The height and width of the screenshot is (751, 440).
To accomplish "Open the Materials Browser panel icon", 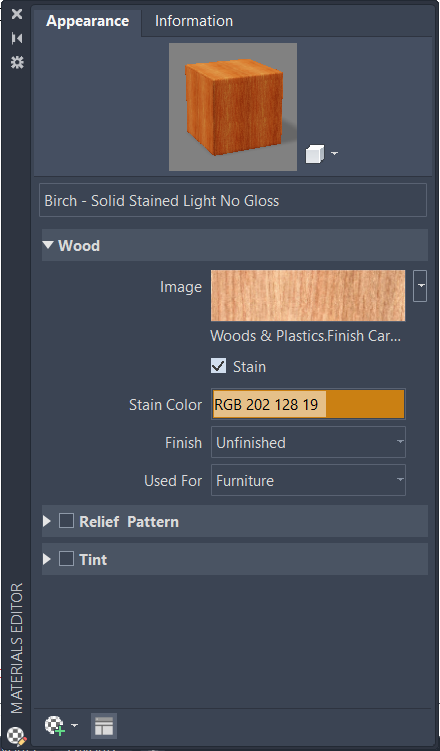I will point(104,726).
